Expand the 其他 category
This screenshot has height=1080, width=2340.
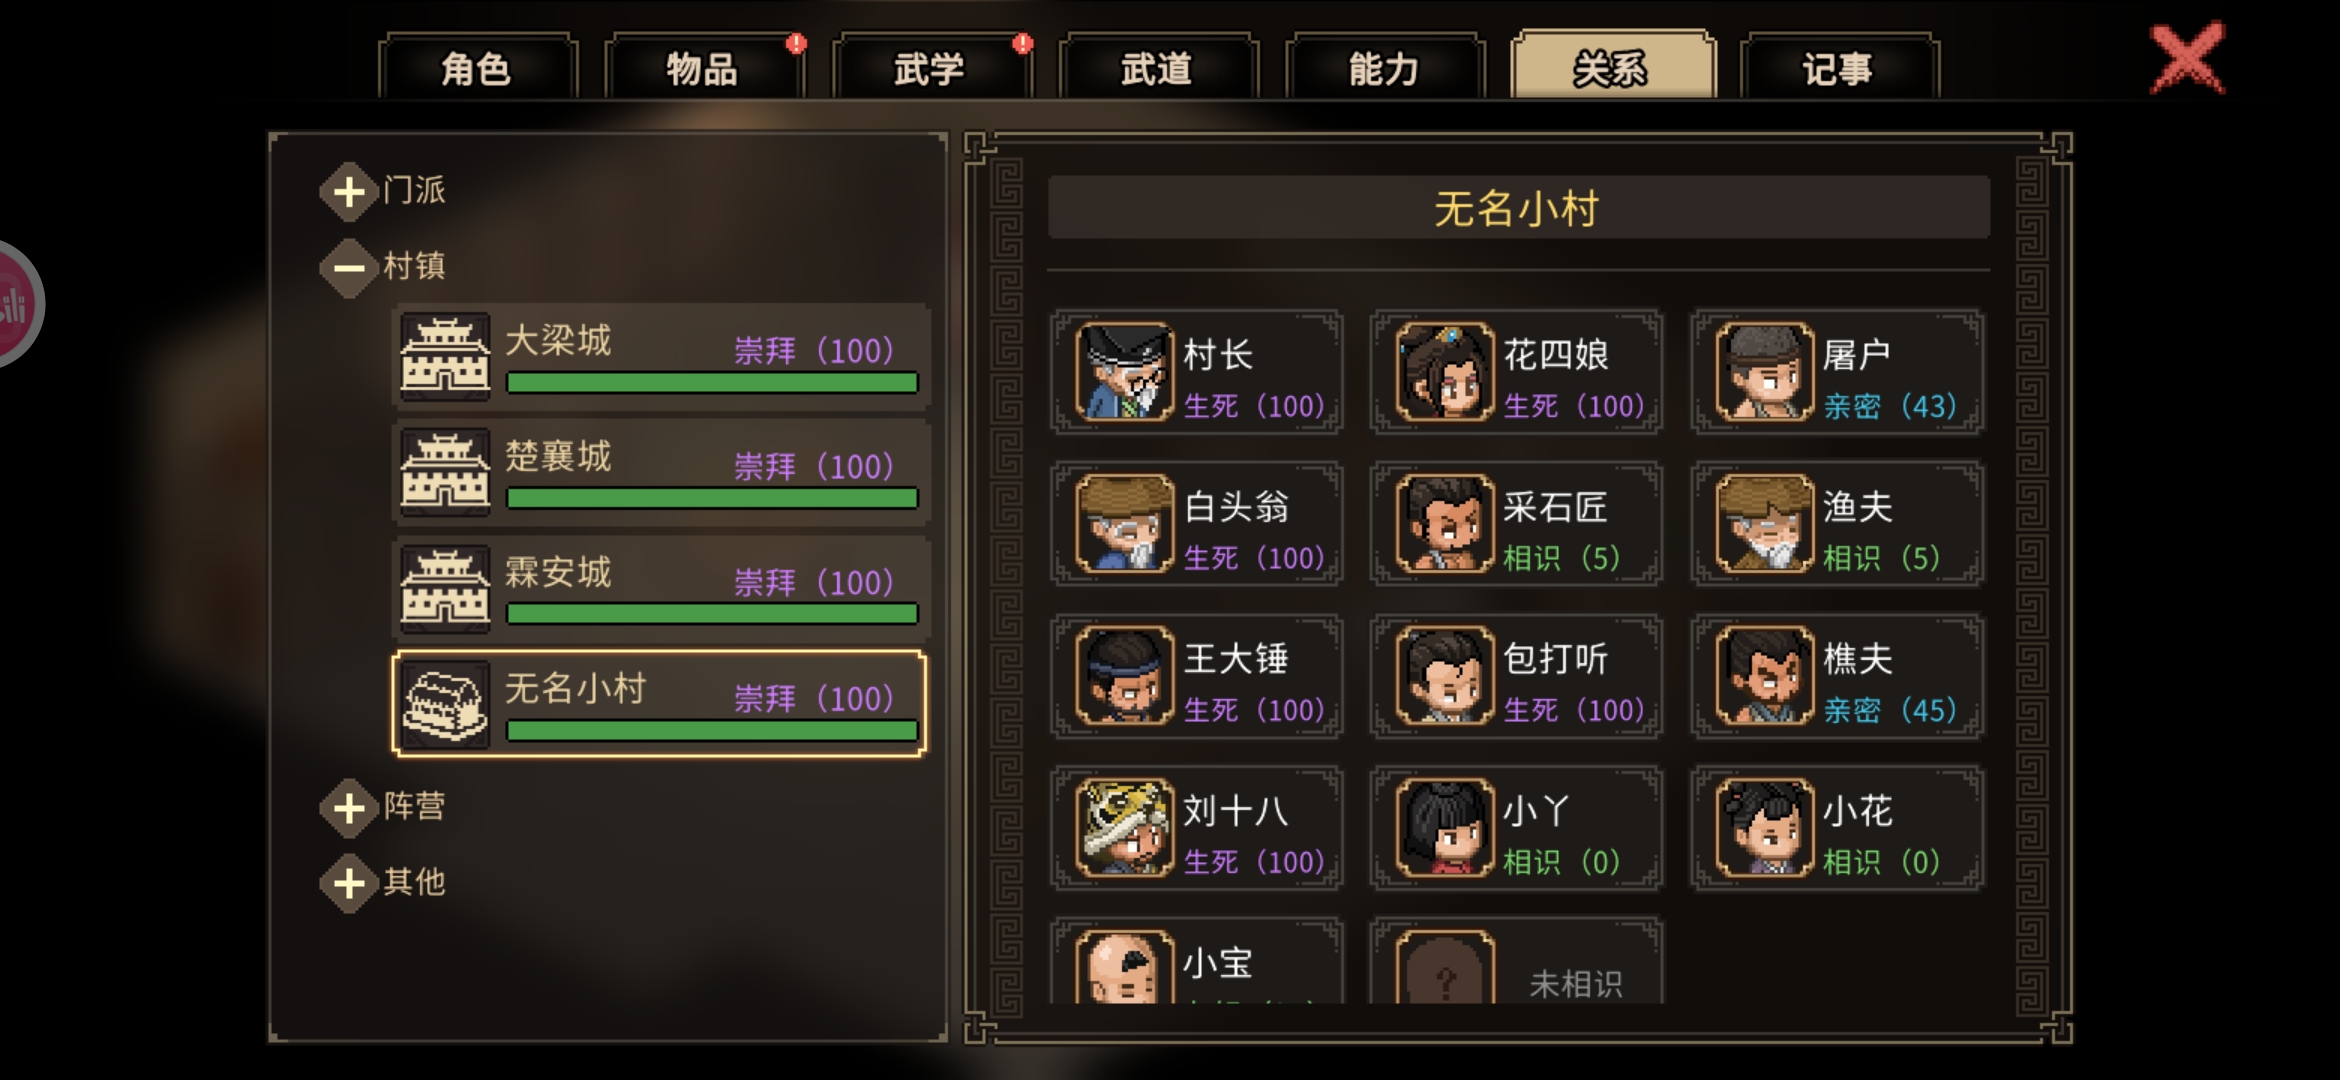pos(348,883)
